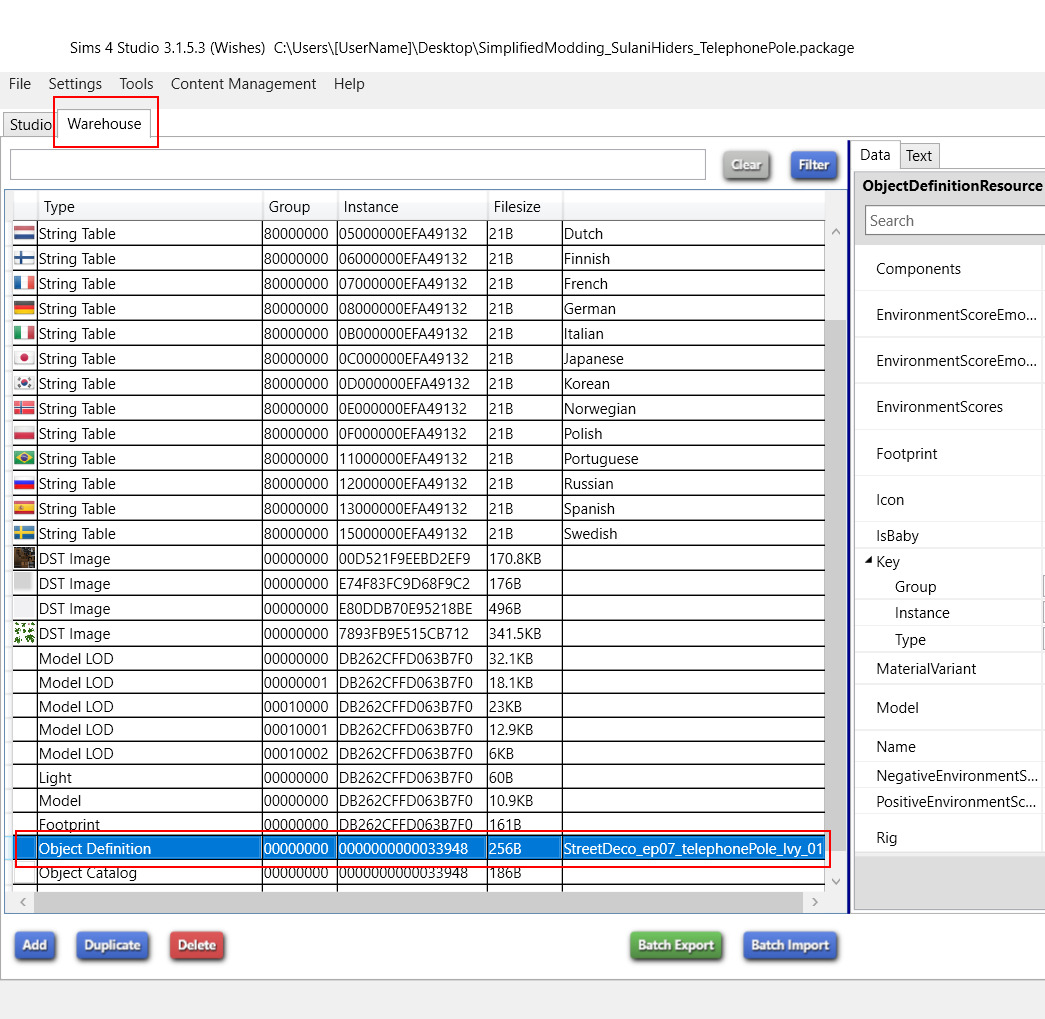Viewport: 1045px width, 1019px height.
Task: Click the Japanese flag icon
Action: click(24, 358)
